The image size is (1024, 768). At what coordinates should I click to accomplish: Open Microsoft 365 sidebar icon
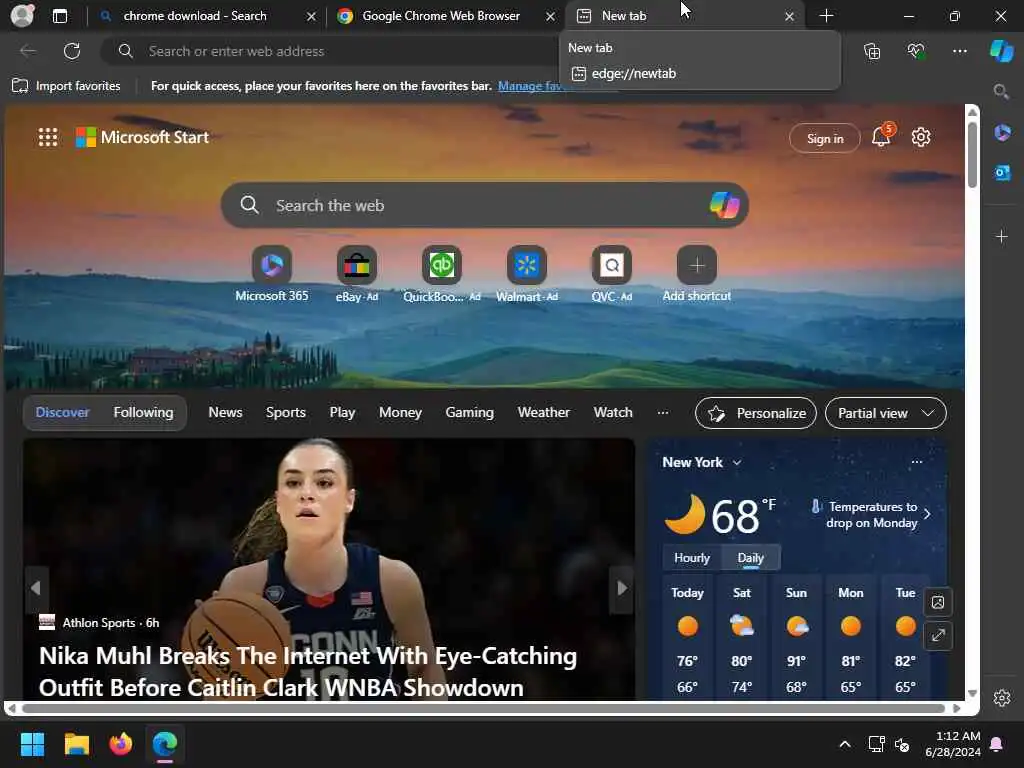(1002, 133)
